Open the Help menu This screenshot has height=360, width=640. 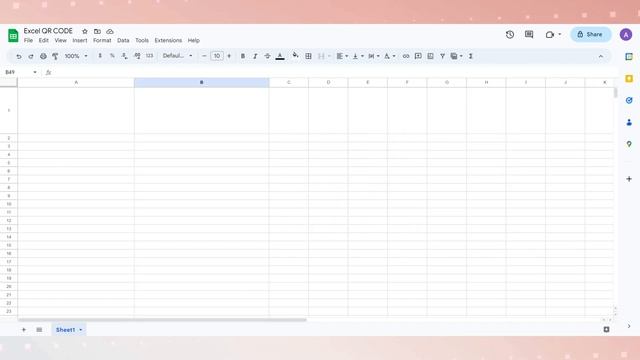(193, 40)
